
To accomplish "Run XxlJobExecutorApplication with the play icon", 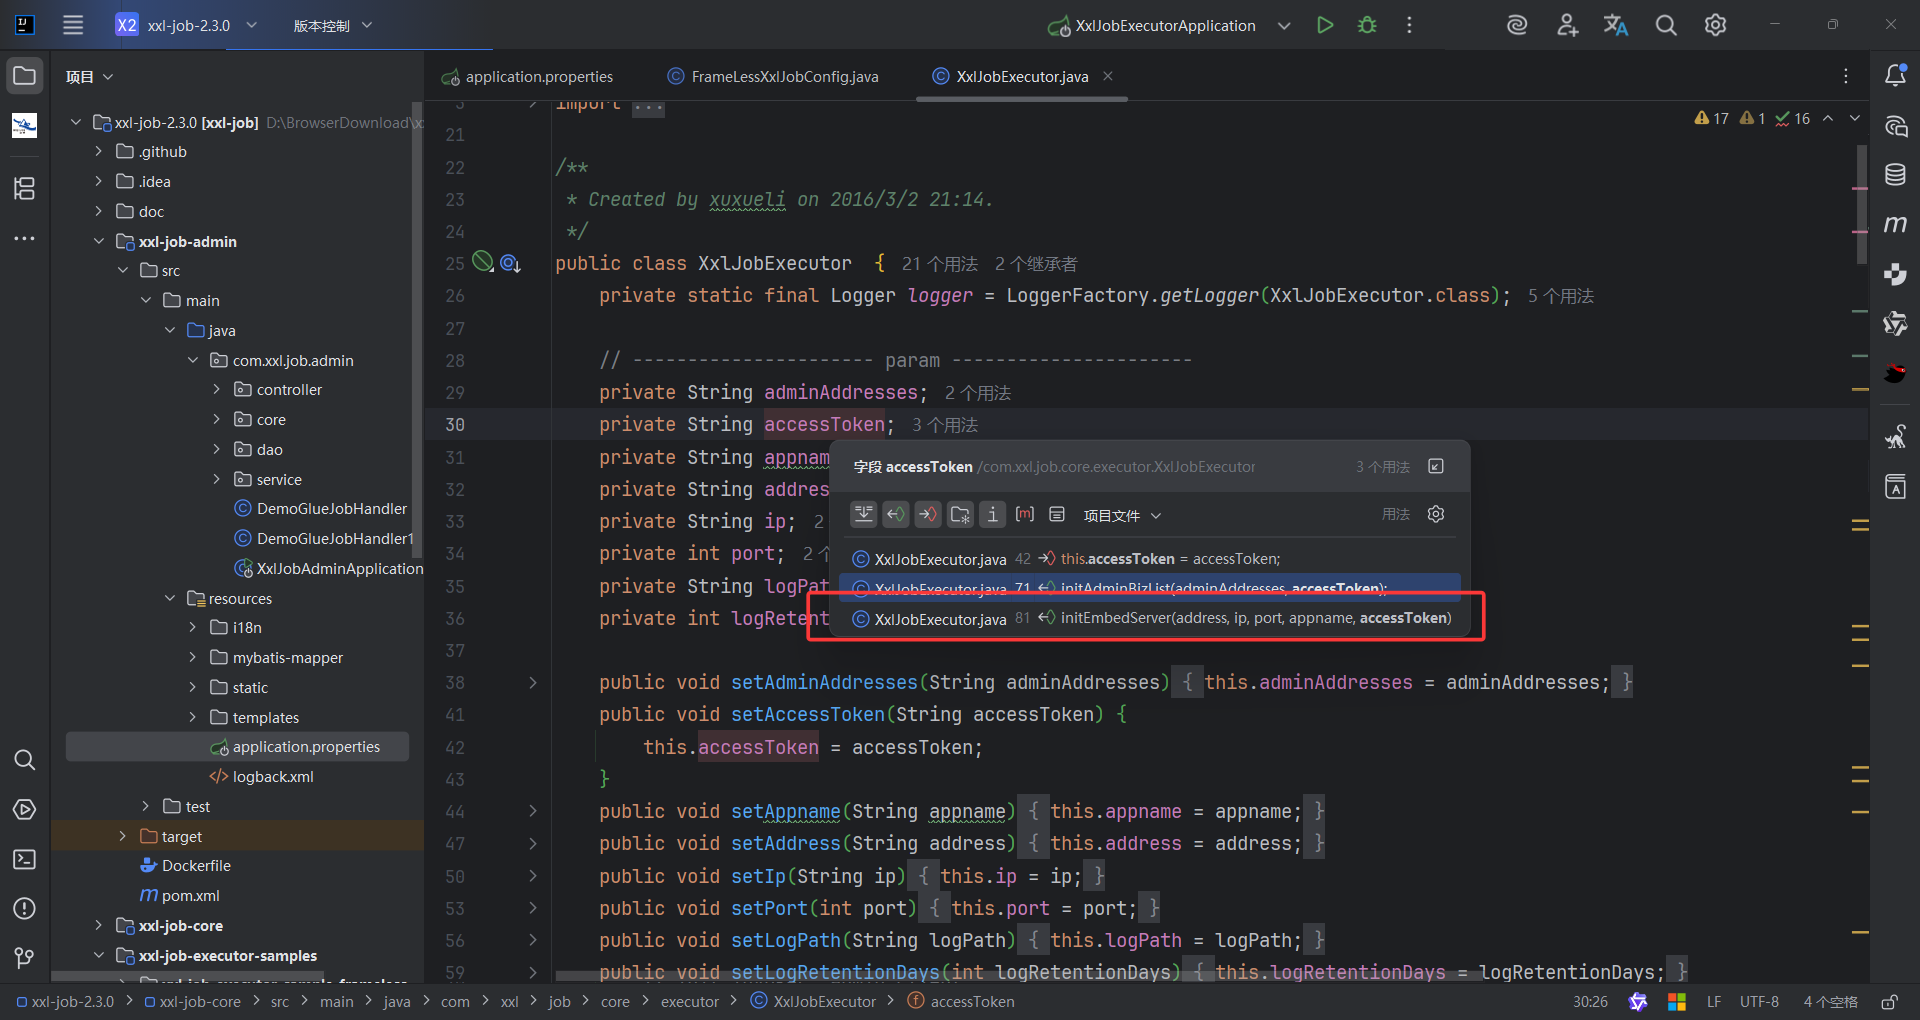I will (1325, 25).
